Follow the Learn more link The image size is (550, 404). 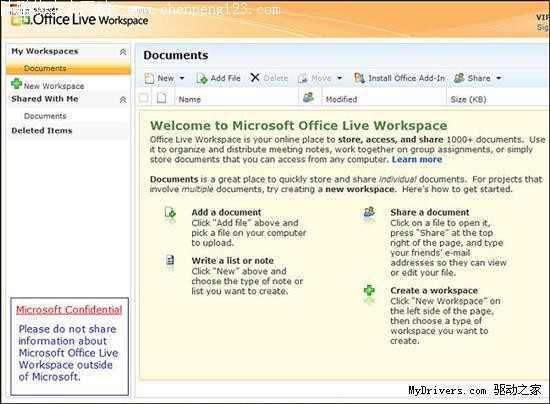[417, 160]
